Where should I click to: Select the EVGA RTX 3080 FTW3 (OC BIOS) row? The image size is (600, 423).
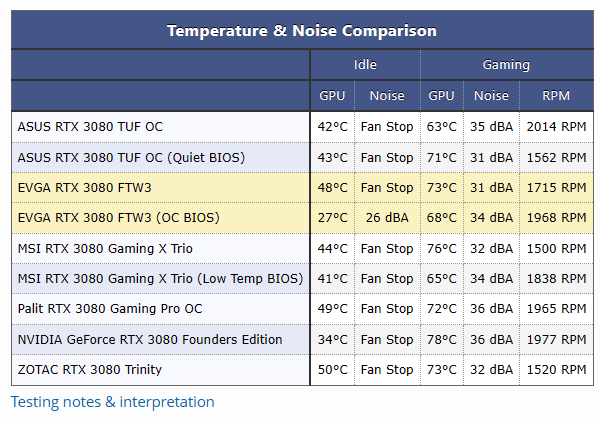click(118, 218)
